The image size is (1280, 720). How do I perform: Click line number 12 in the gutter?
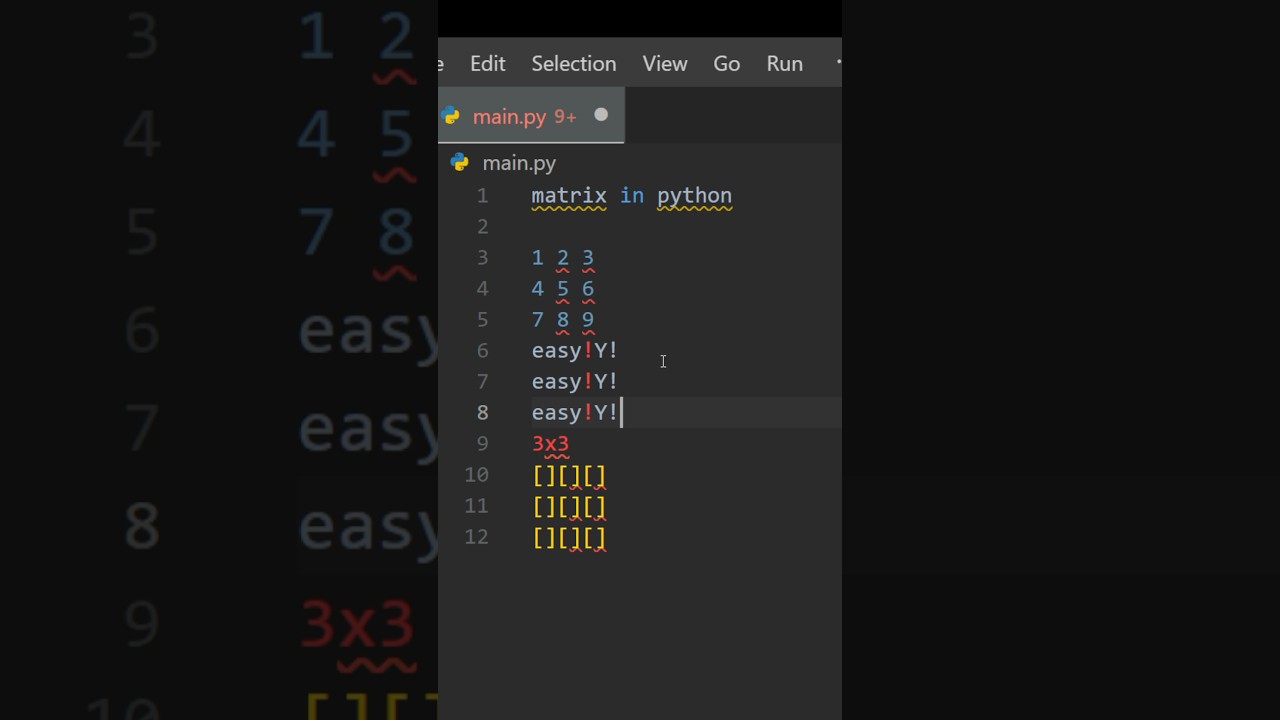[x=477, y=537]
